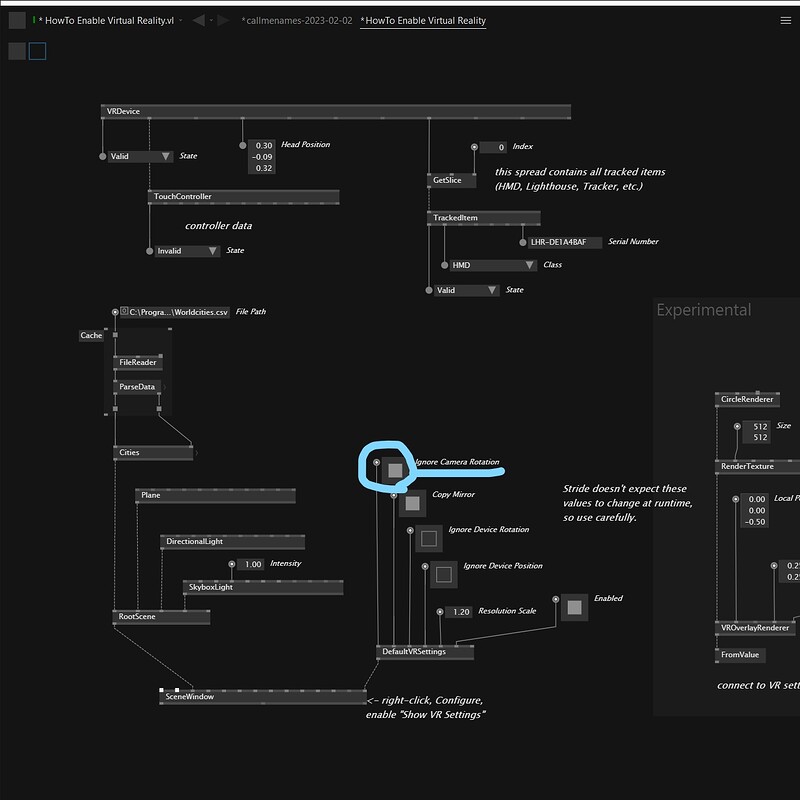Edit the Serial Number field LHR-DE1A4BAF
The width and height of the screenshot is (800, 800).
[565, 242]
